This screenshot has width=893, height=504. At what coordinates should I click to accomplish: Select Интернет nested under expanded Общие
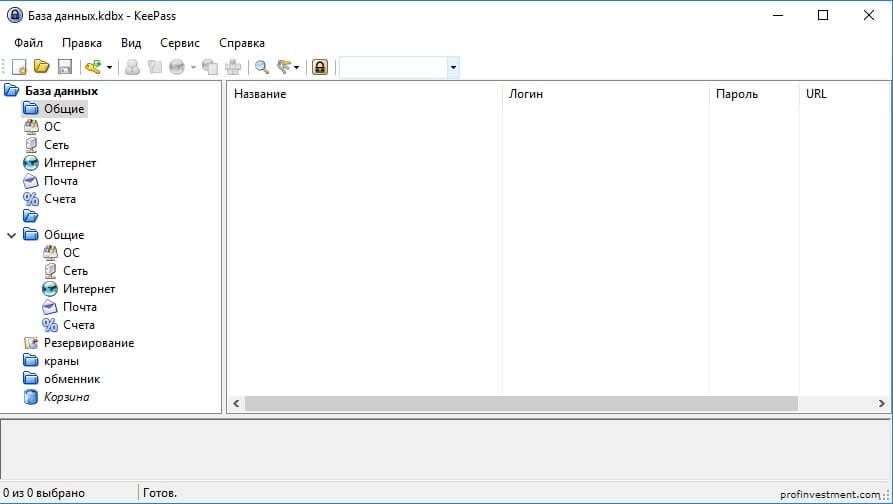[89, 289]
